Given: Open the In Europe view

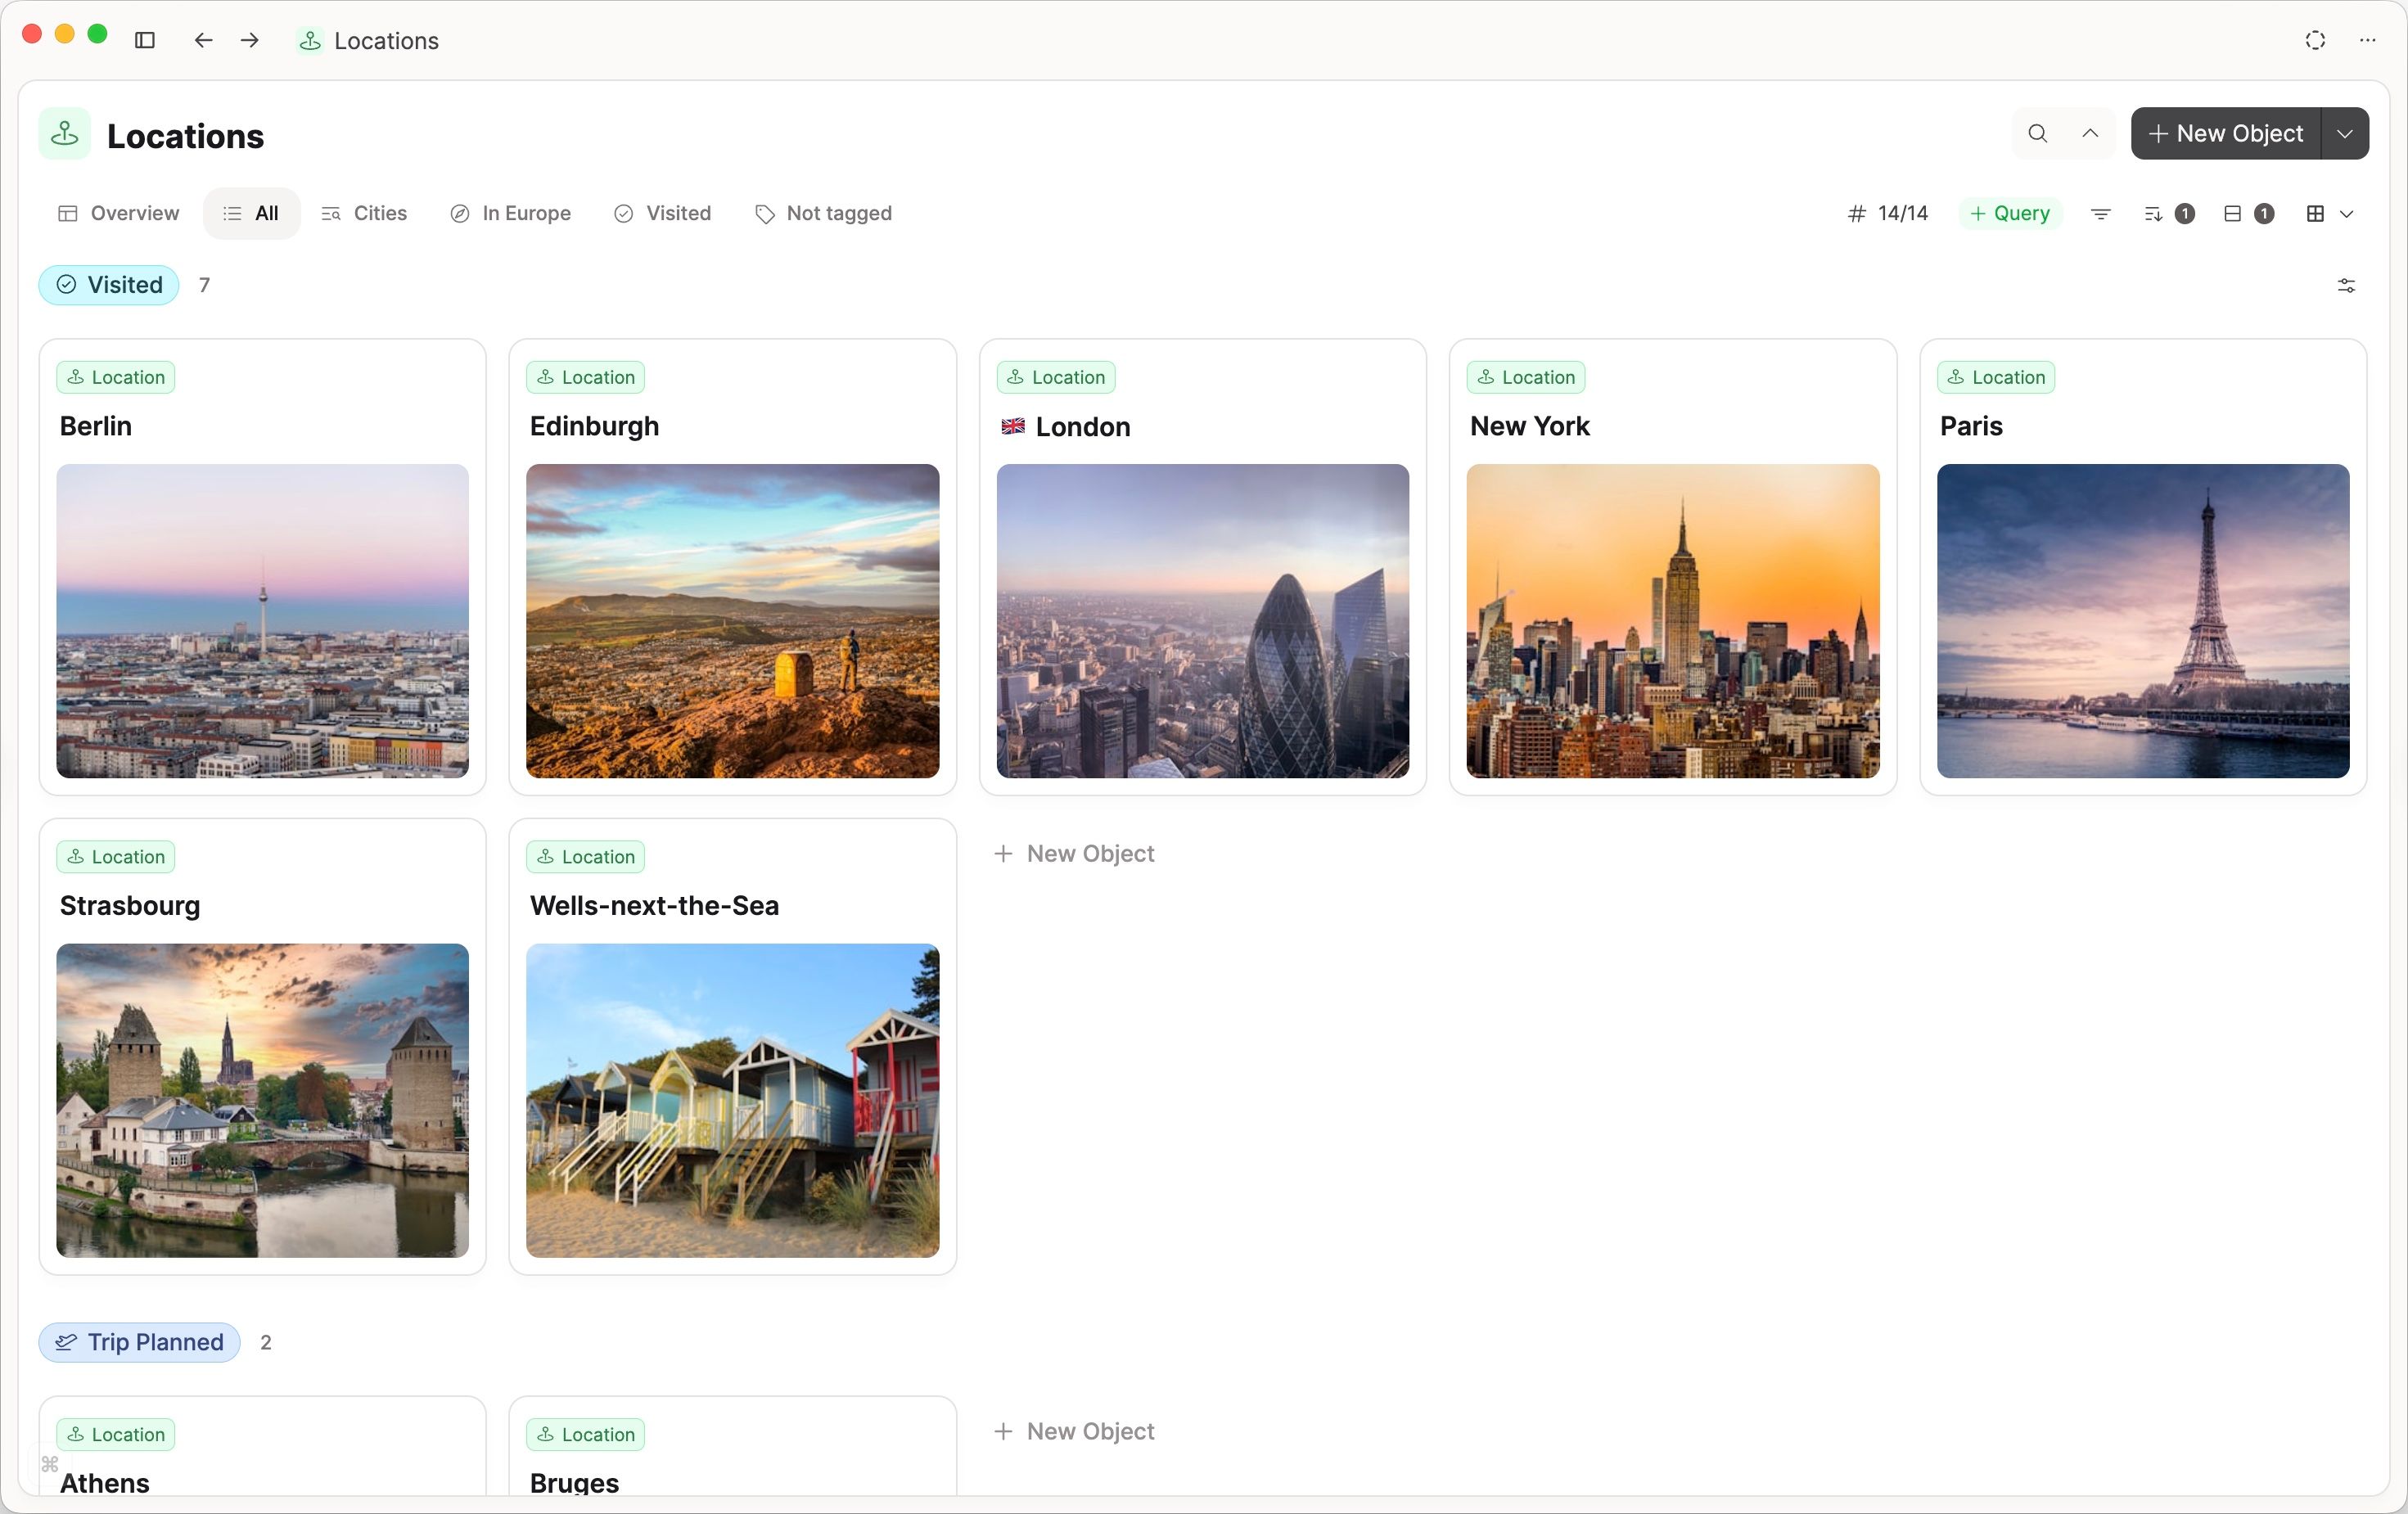Looking at the screenshot, I should [x=510, y=213].
